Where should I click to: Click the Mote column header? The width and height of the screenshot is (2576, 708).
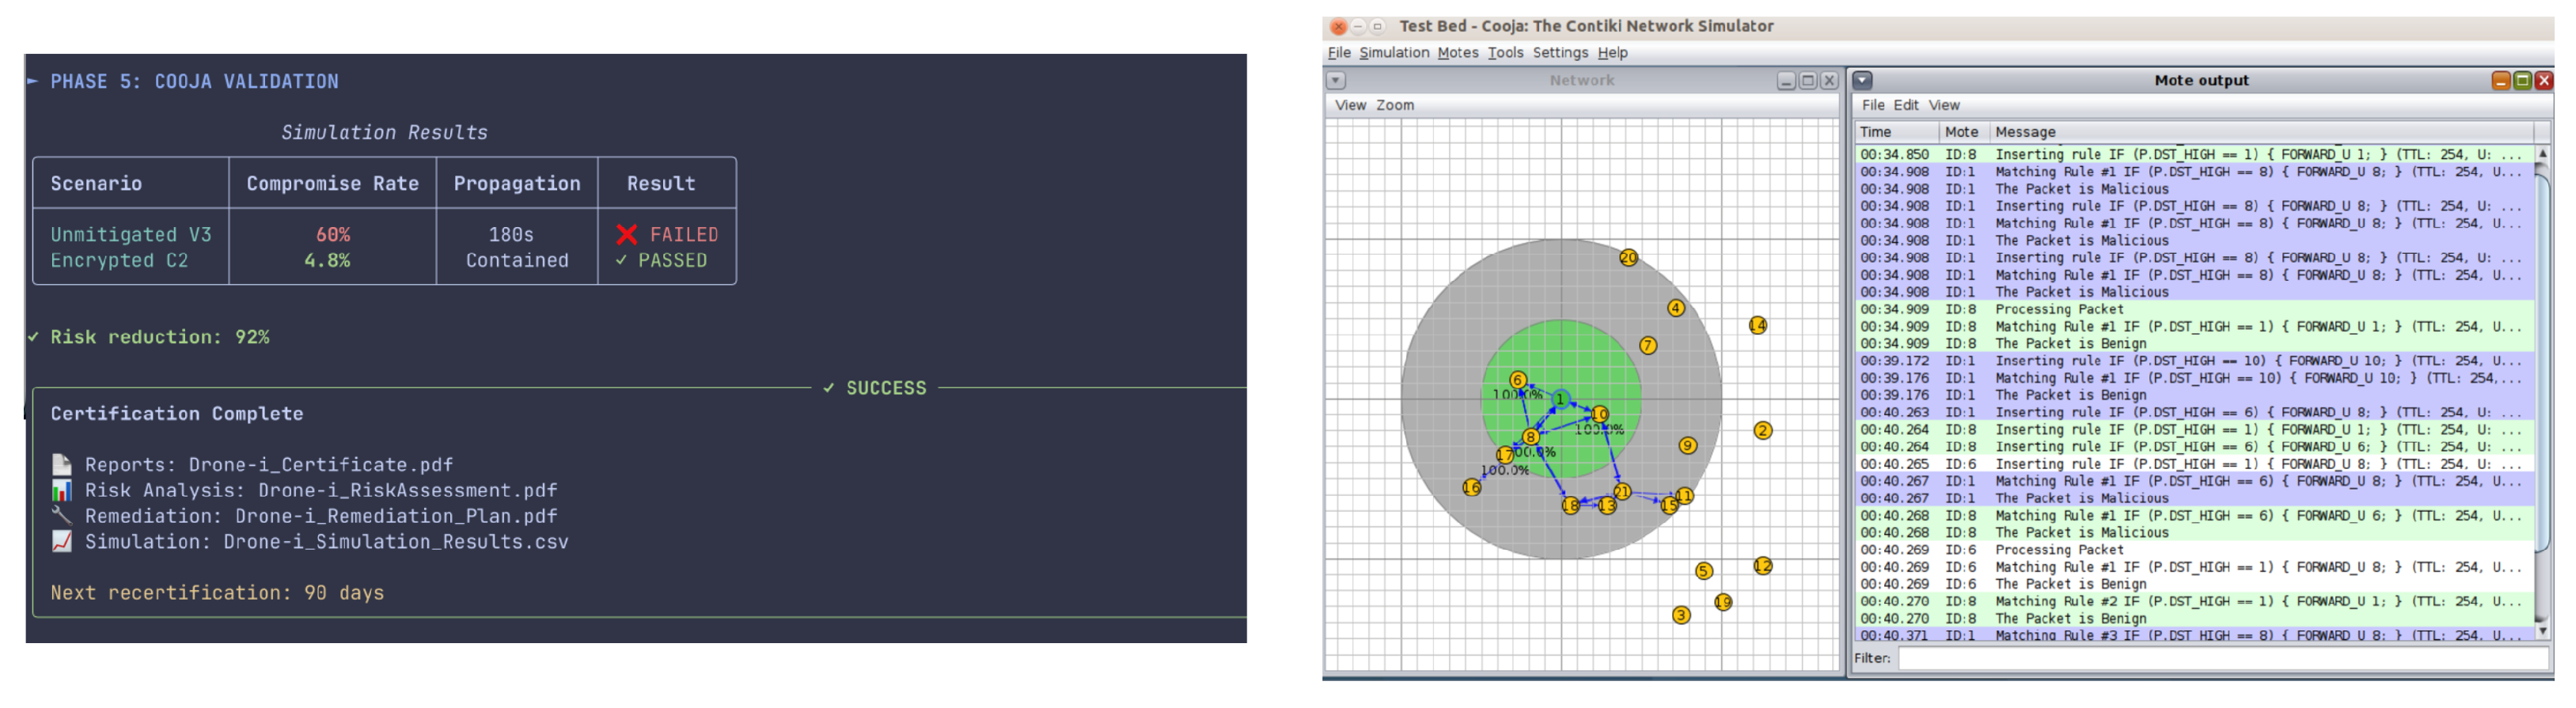(1960, 132)
